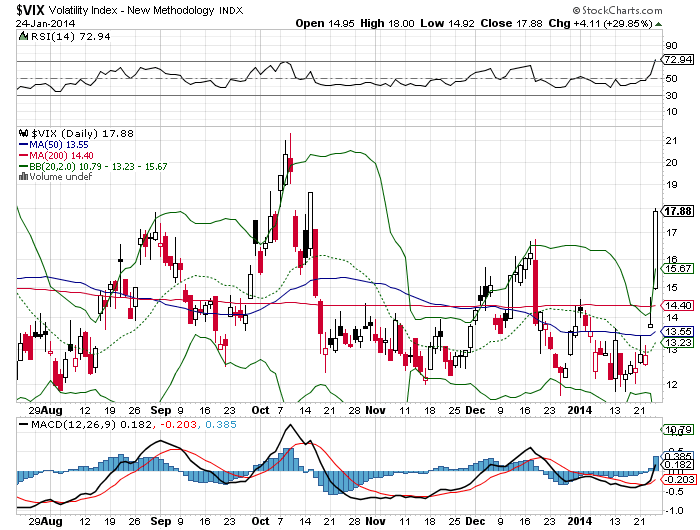Click the $VIX candlestick legend icon
The height and width of the screenshot is (530, 700).
[24, 133]
